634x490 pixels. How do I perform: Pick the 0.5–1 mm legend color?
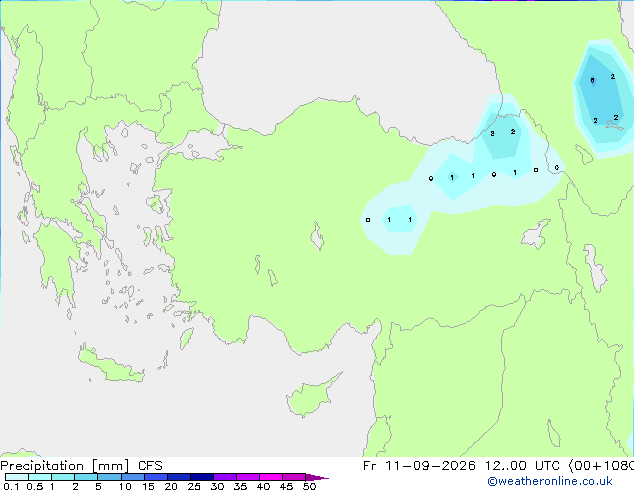click(40, 477)
